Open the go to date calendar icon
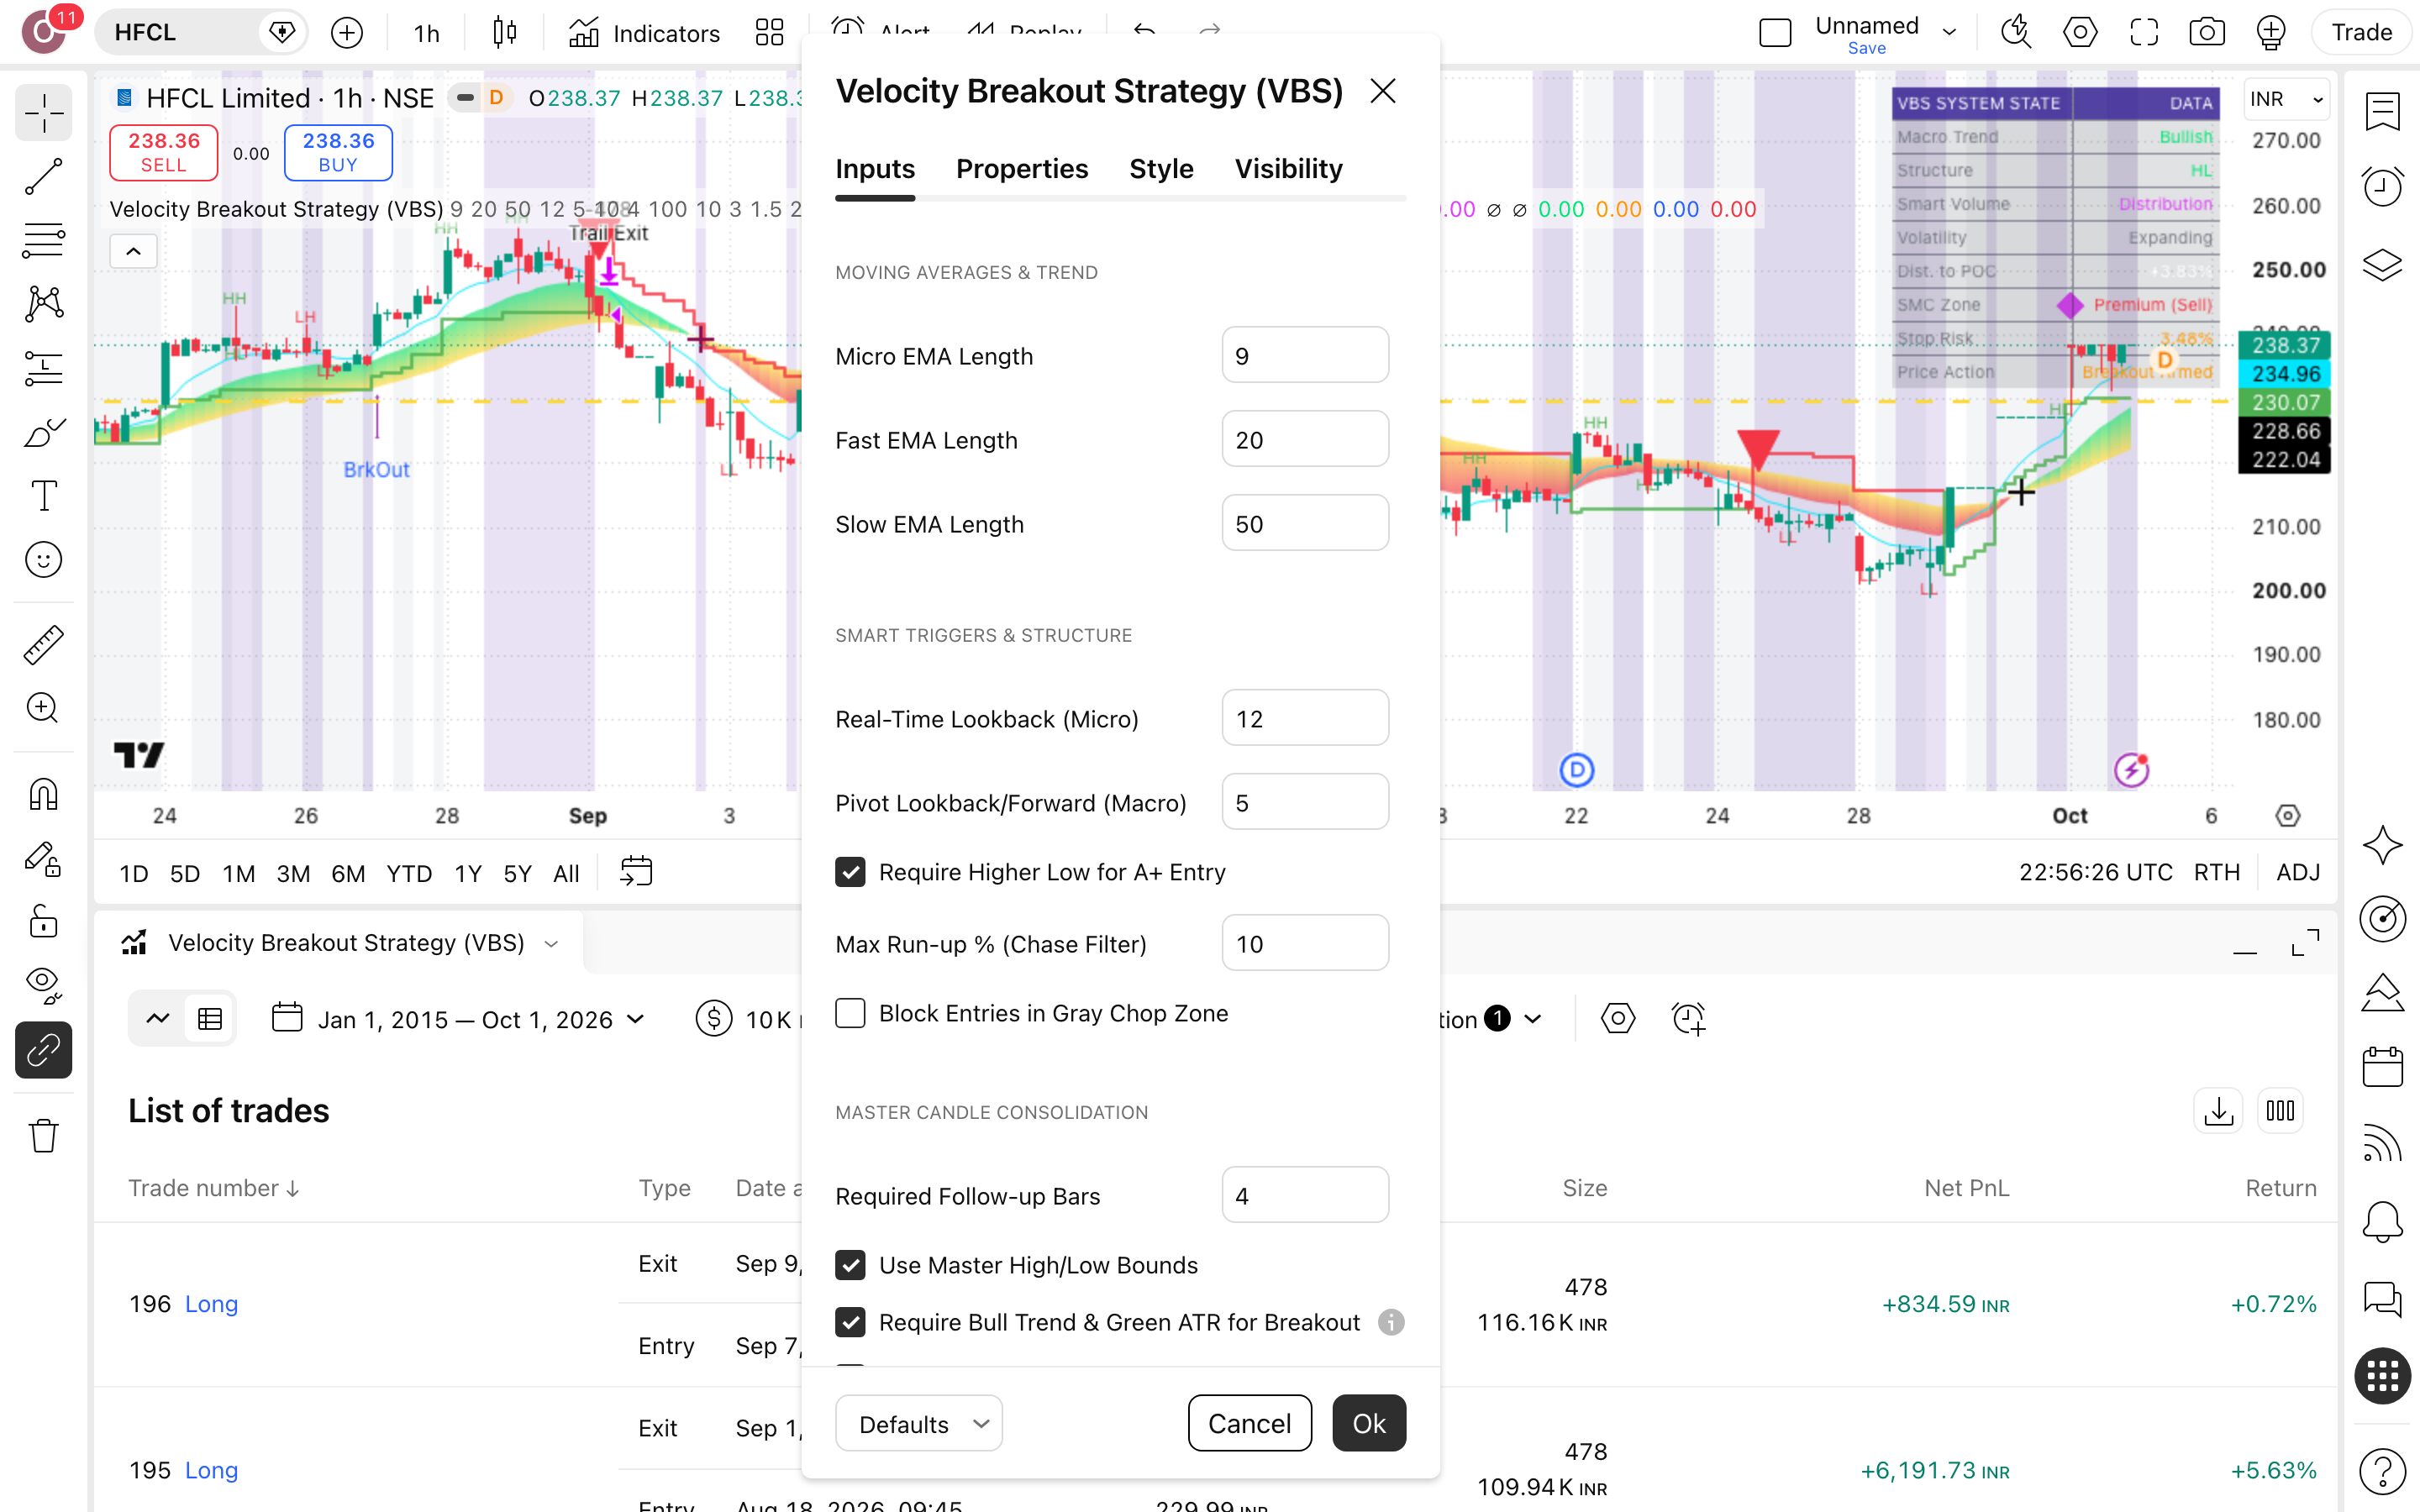Viewport: 2420px width, 1512px height. 636,872
